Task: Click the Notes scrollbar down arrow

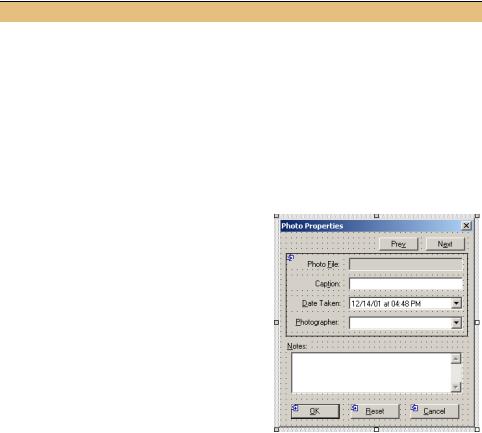Action: (x=456, y=387)
